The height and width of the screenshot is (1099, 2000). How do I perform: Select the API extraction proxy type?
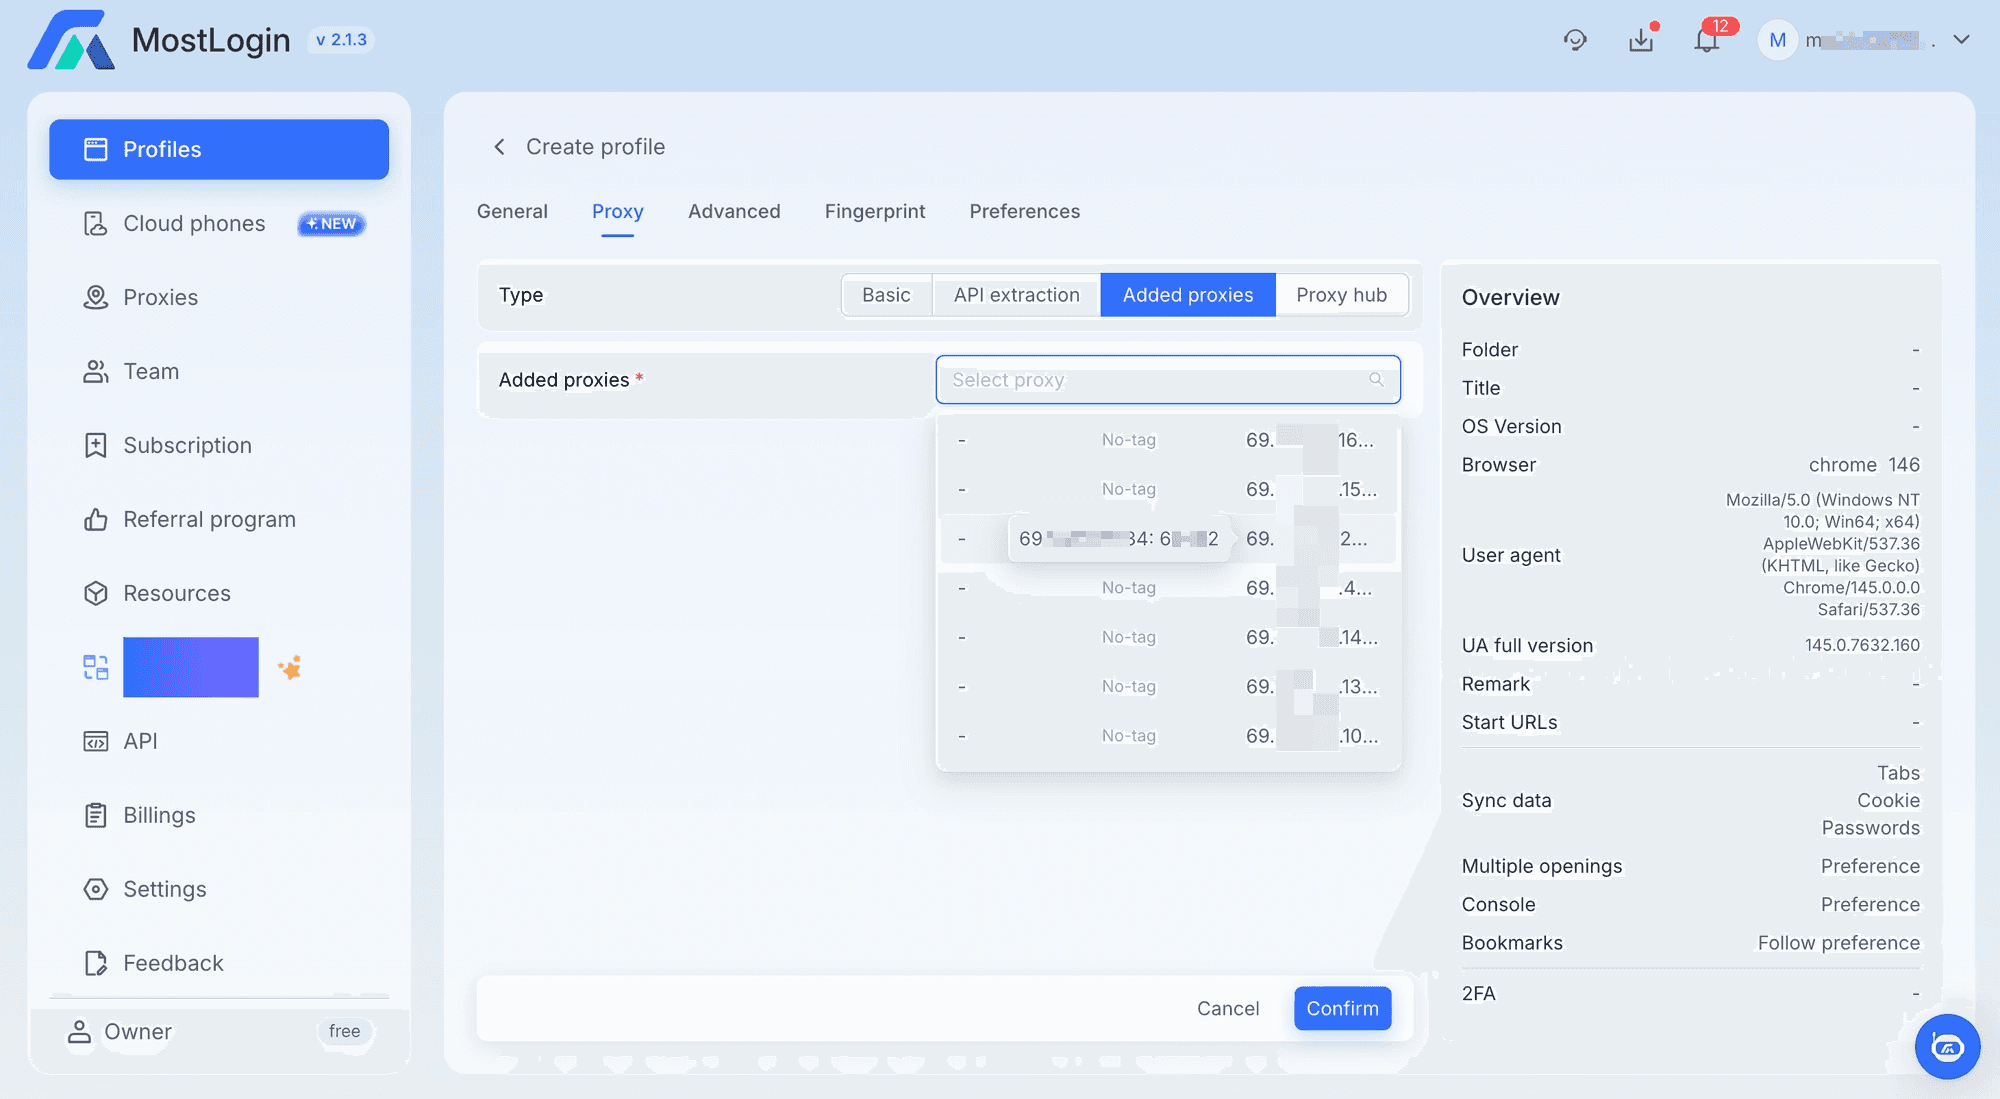[1016, 295]
